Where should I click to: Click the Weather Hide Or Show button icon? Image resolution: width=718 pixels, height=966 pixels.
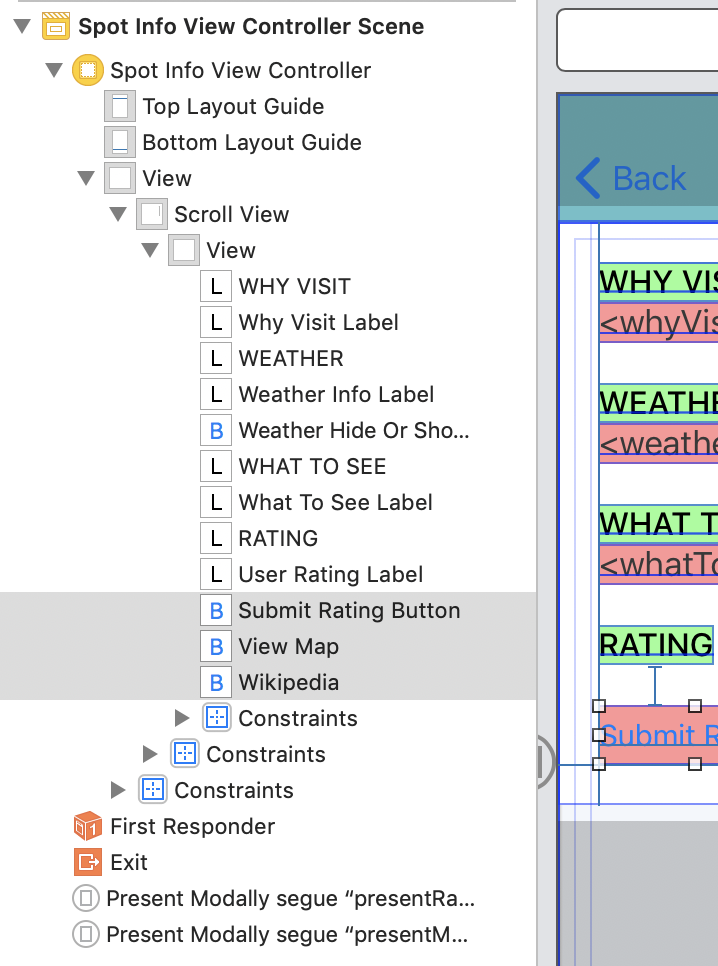click(216, 430)
